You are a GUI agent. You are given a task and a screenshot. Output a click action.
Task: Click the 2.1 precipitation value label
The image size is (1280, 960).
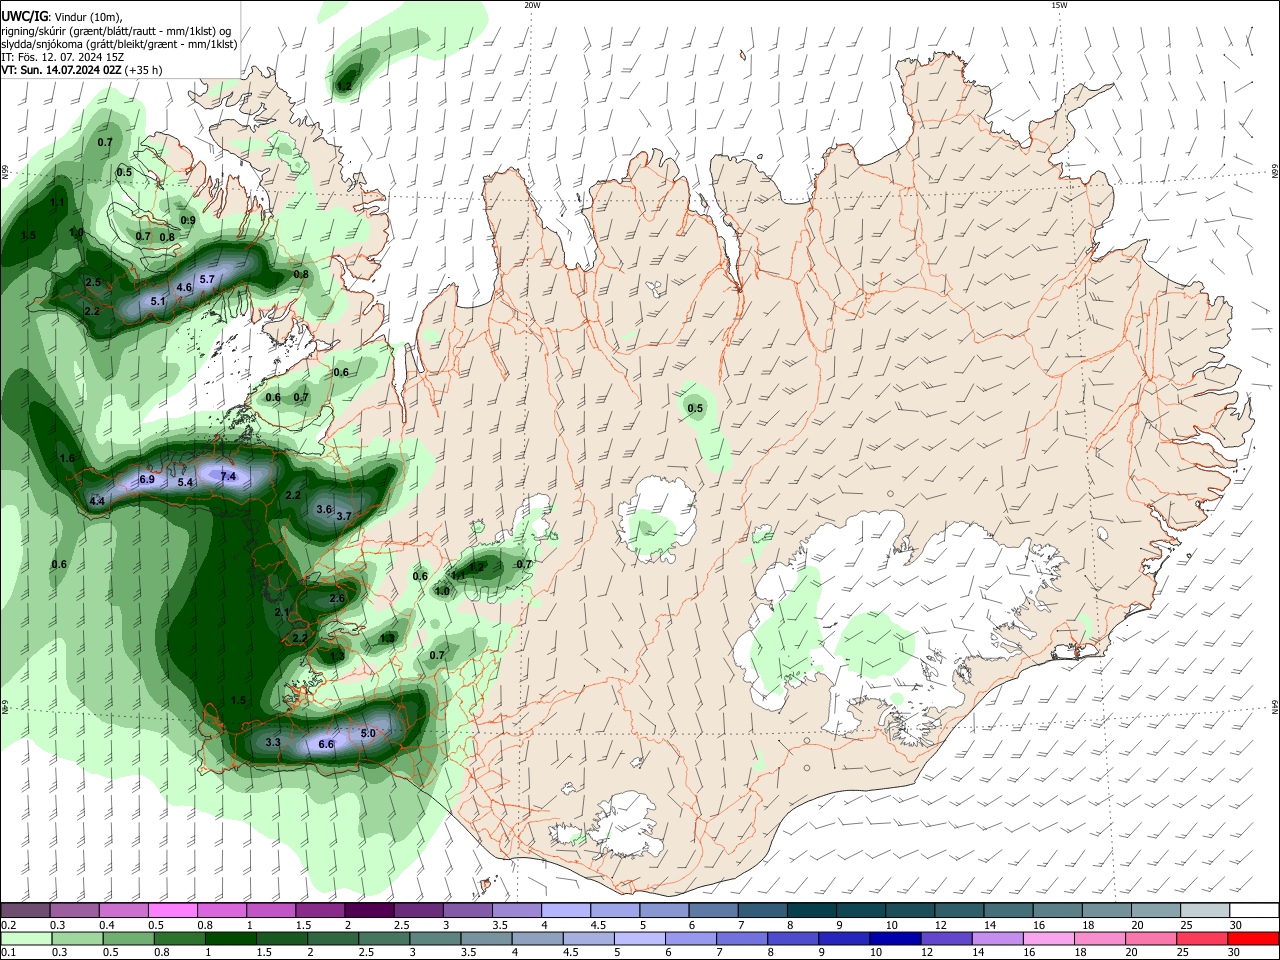[282, 613]
